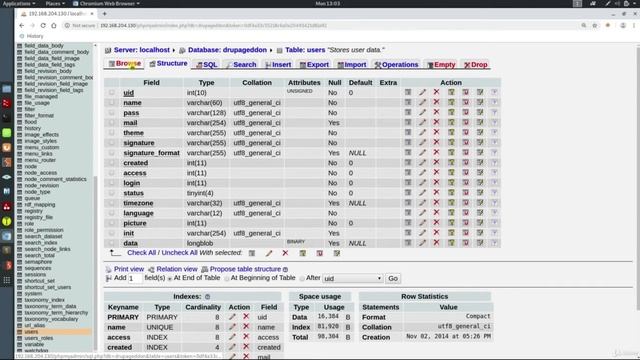Tick the checkbox for created field
The width and height of the screenshot is (640, 360).
(111, 162)
